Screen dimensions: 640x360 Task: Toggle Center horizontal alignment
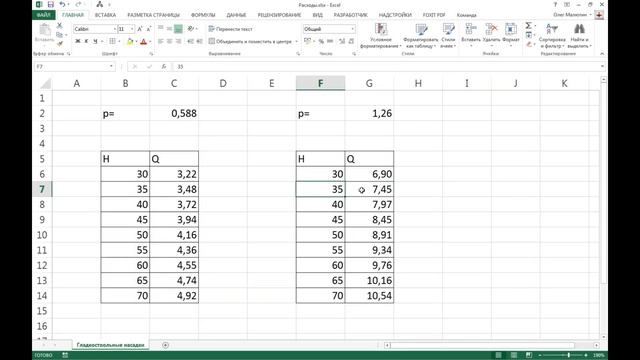(x=169, y=41)
